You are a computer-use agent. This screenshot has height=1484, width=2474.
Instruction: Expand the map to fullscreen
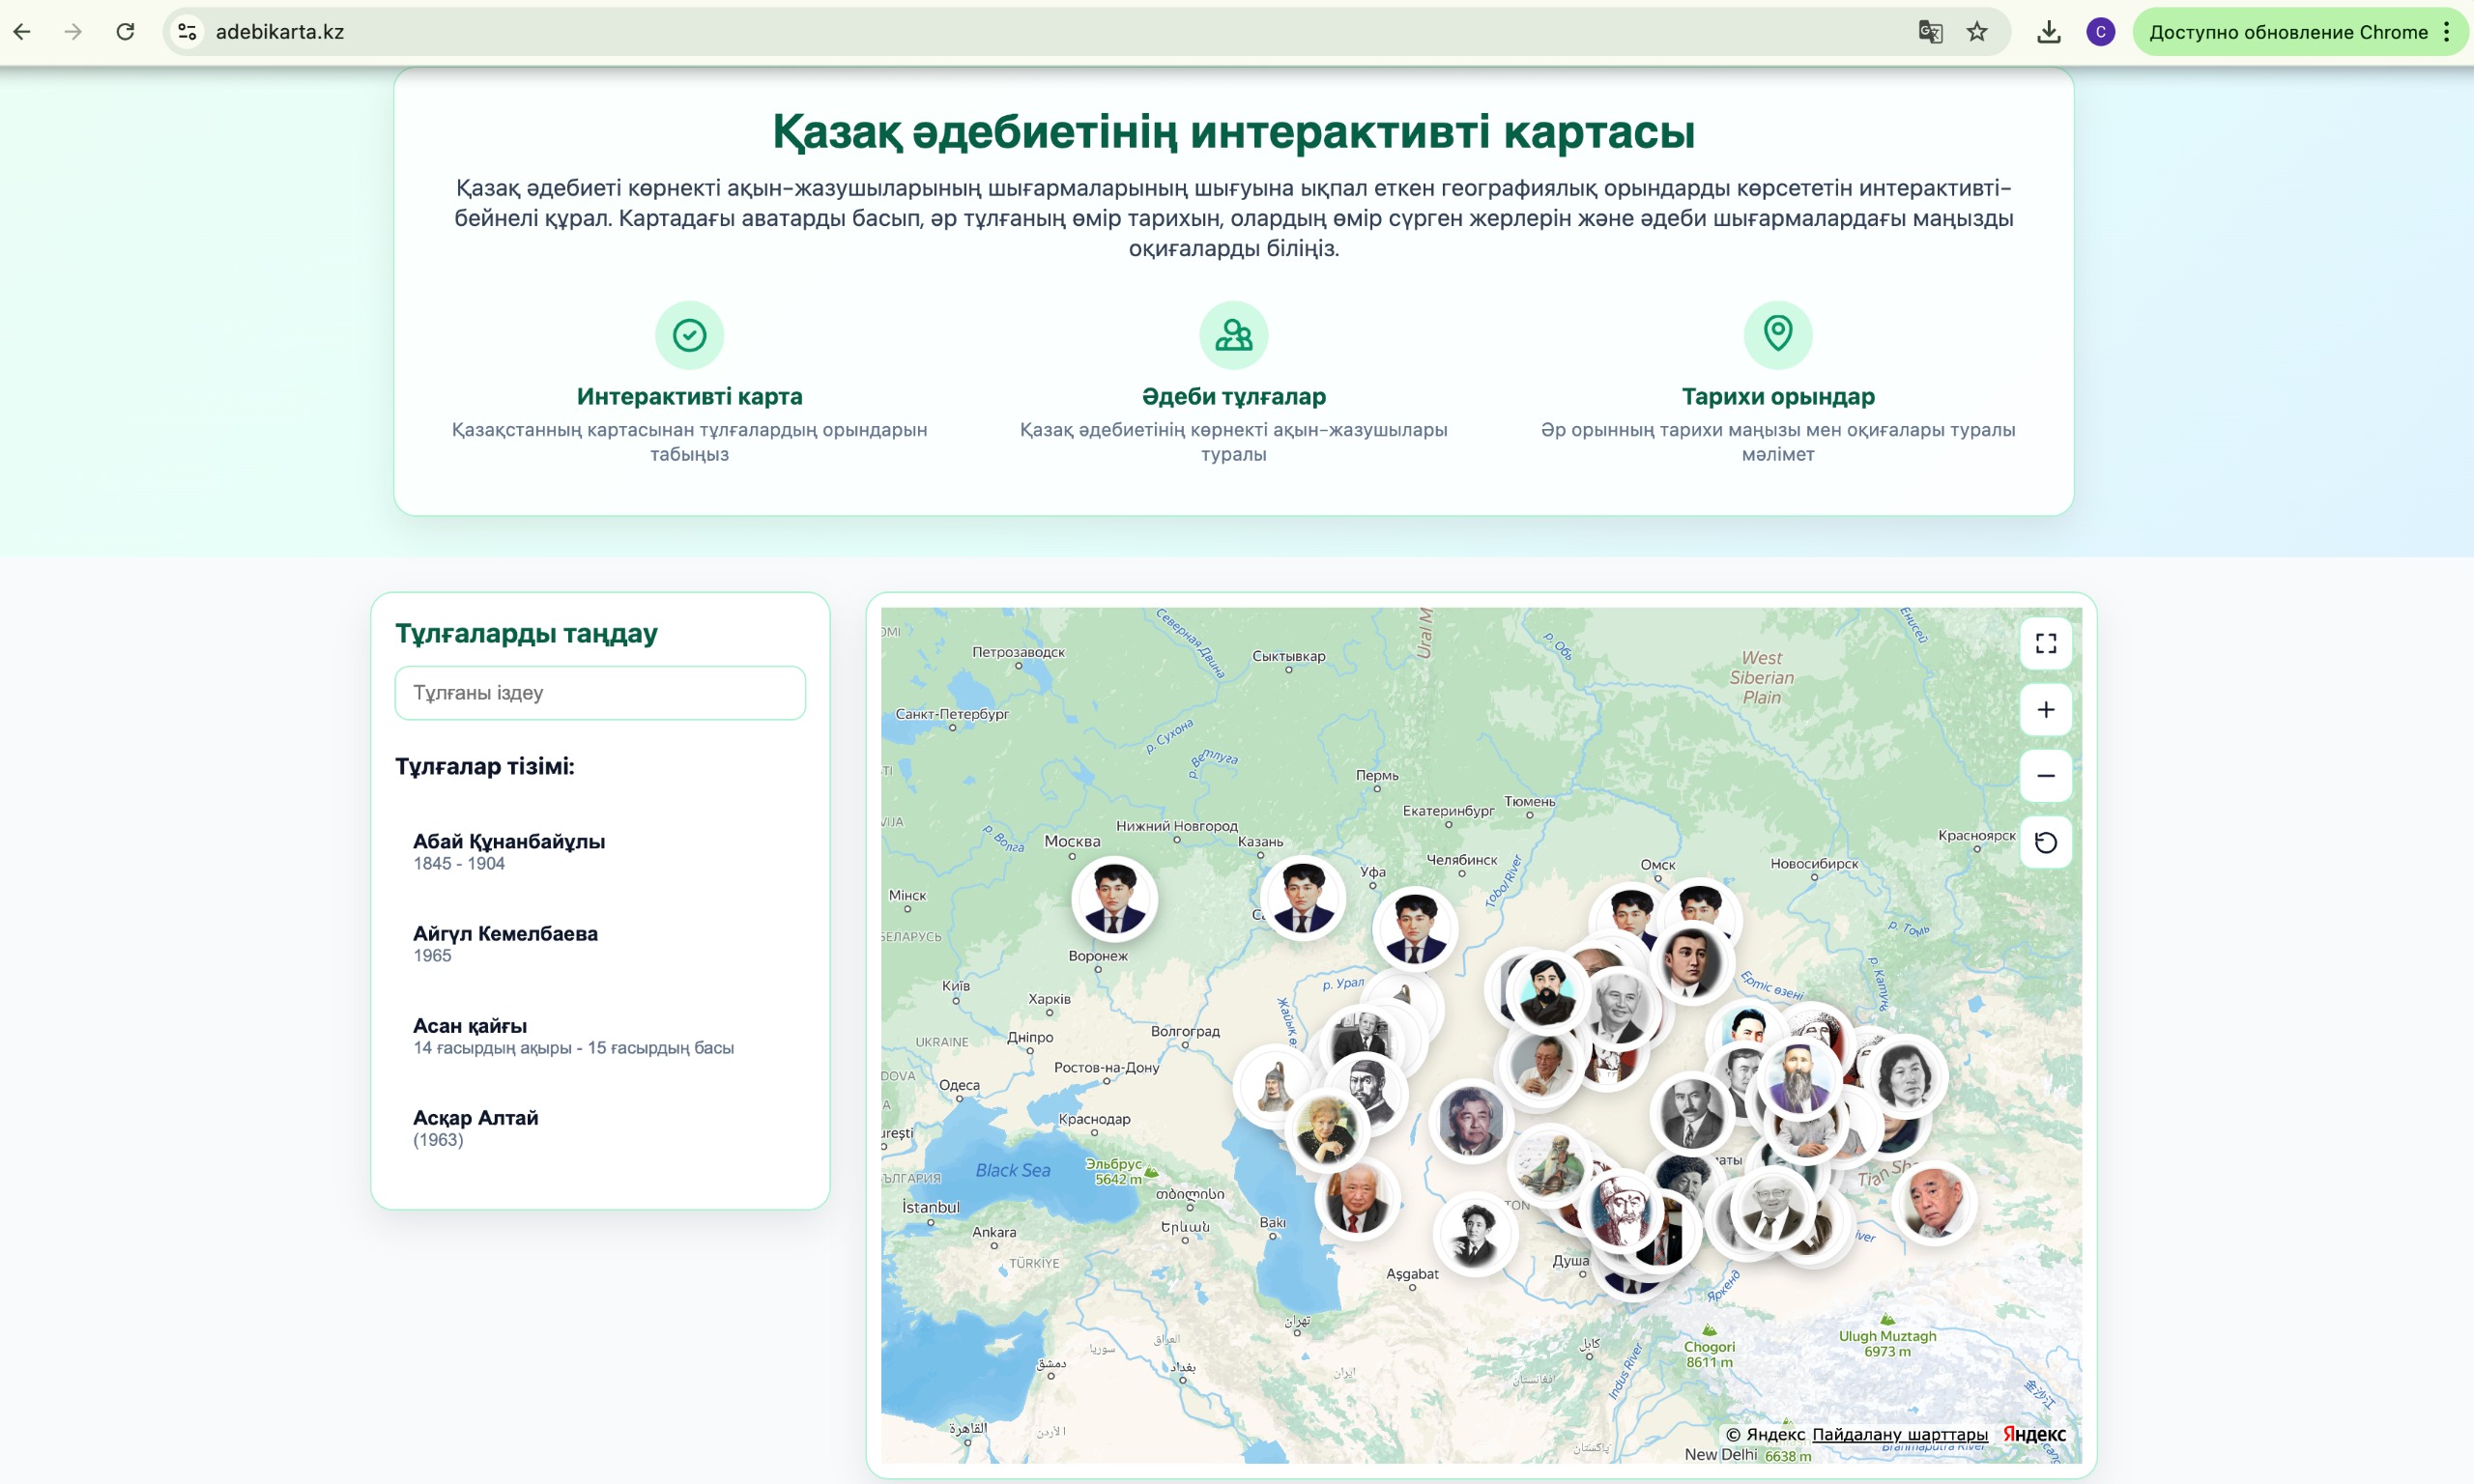[2046, 643]
